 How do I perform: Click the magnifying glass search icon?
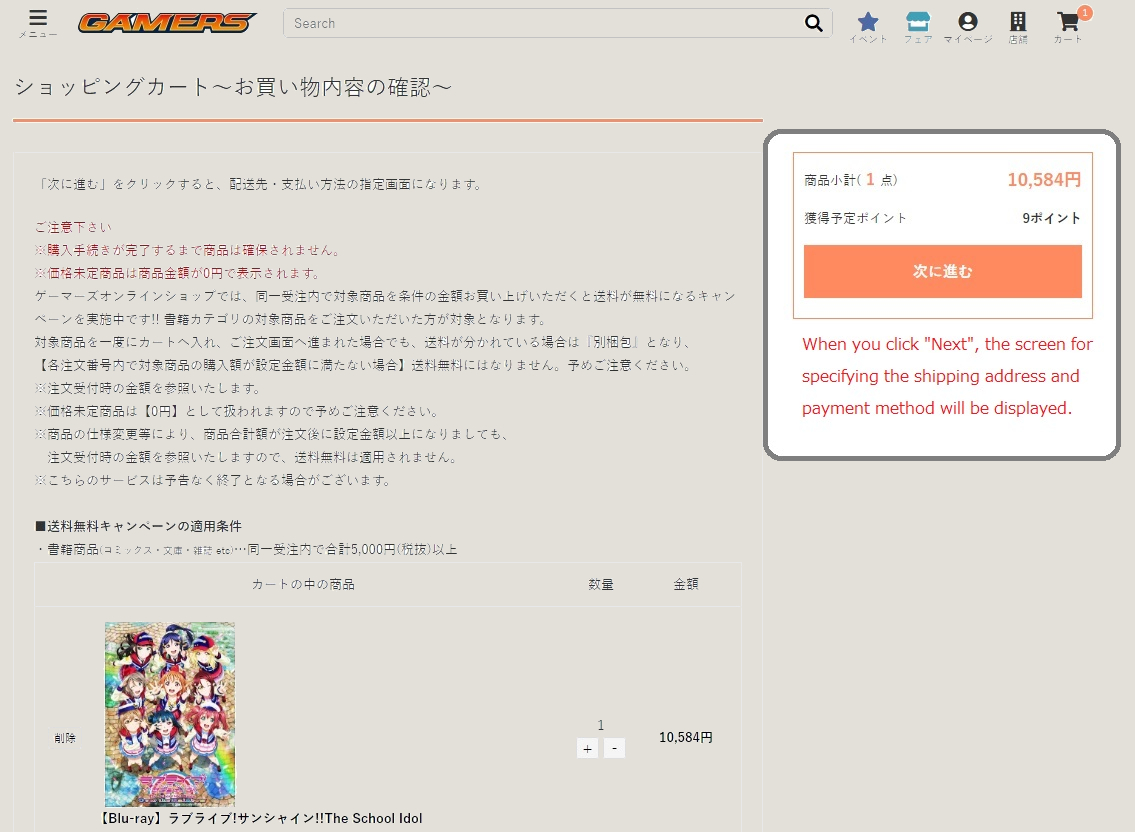(814, 23)
